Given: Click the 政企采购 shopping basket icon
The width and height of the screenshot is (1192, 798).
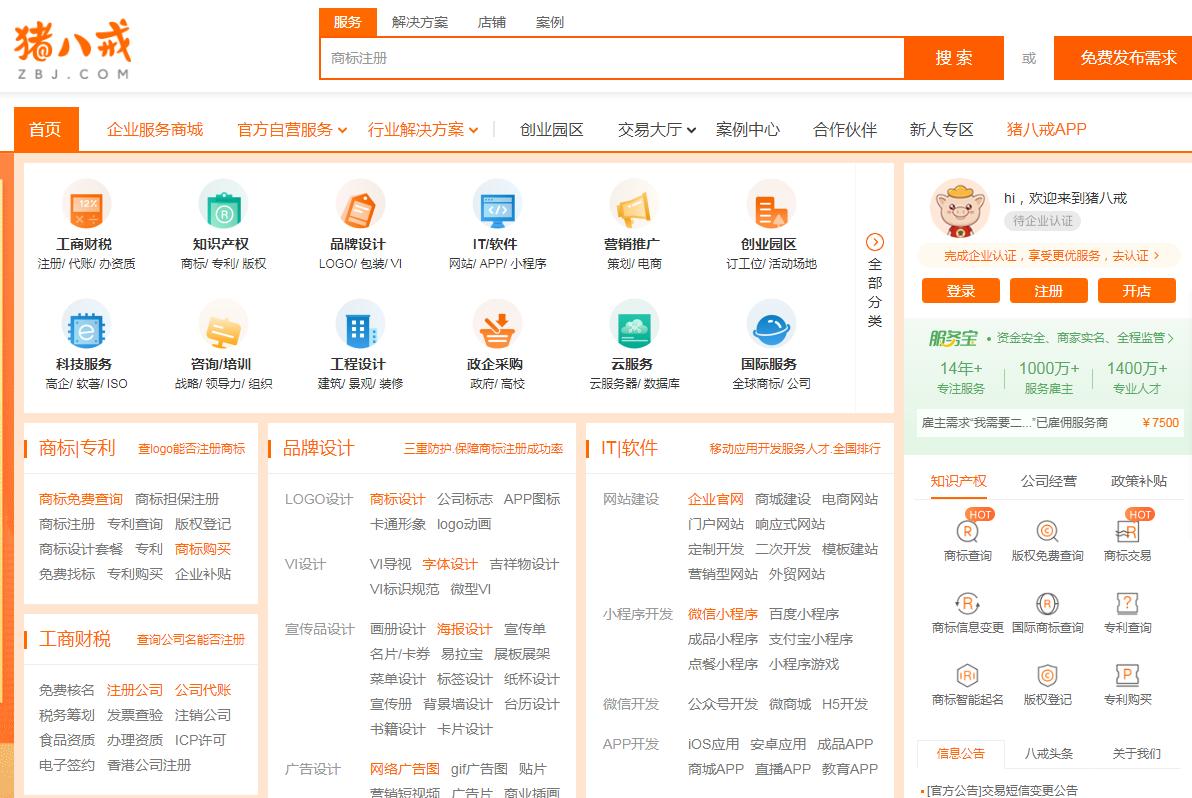Looking at the screenshot, I should [498, 327].
